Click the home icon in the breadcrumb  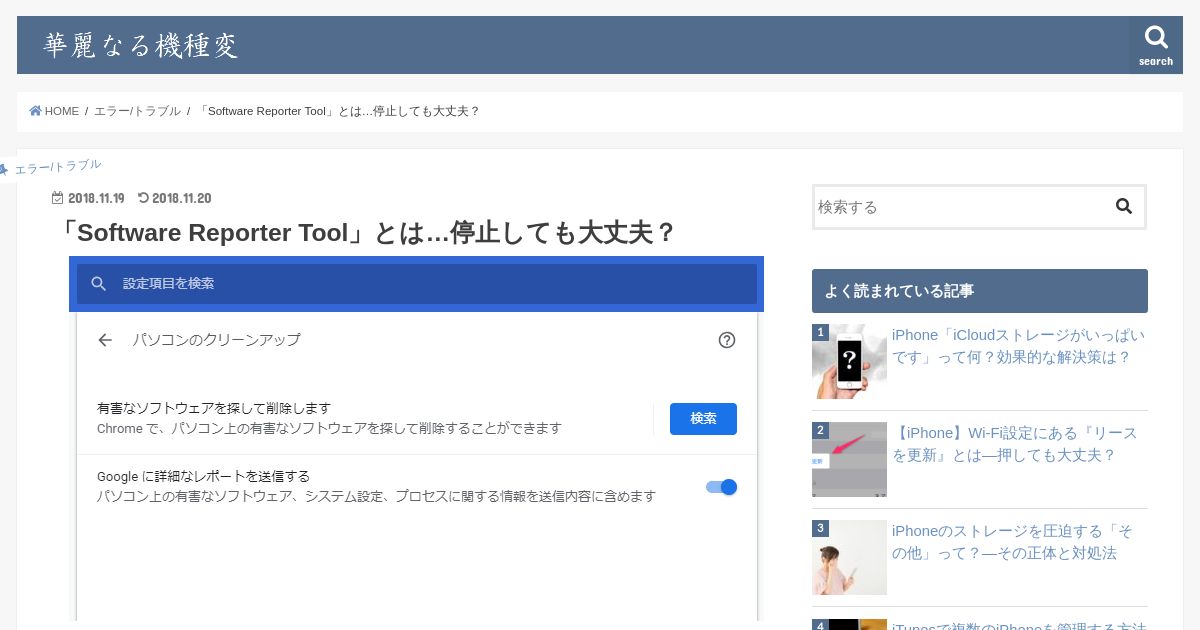click(x=36, y=111)
